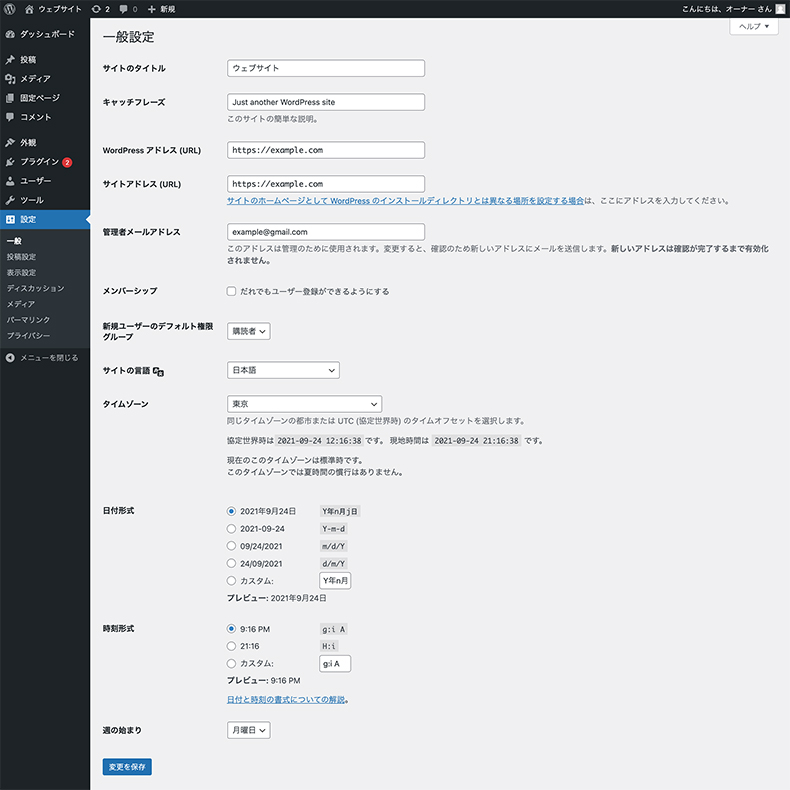Click the サイトのタイトル input field
This screenshot has height=790, width=790.
click(326, 69)
